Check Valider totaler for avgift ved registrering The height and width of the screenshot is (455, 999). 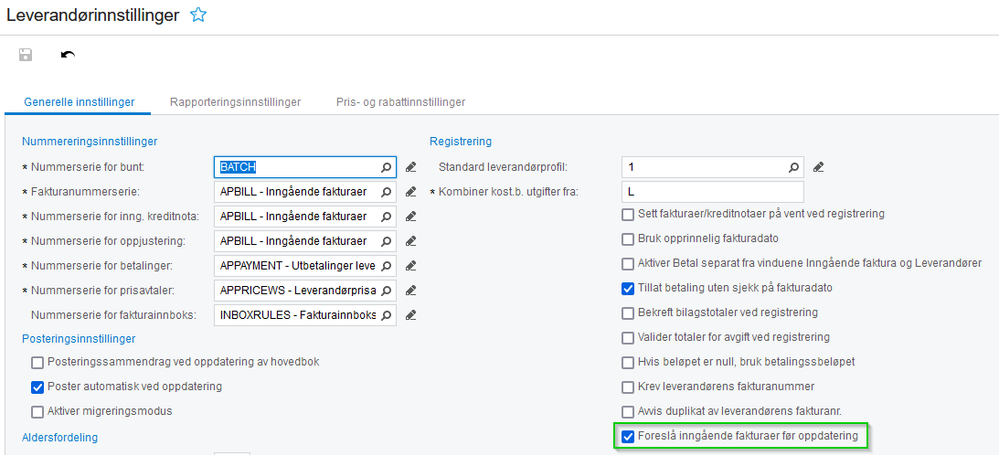(x=628, y=338)
